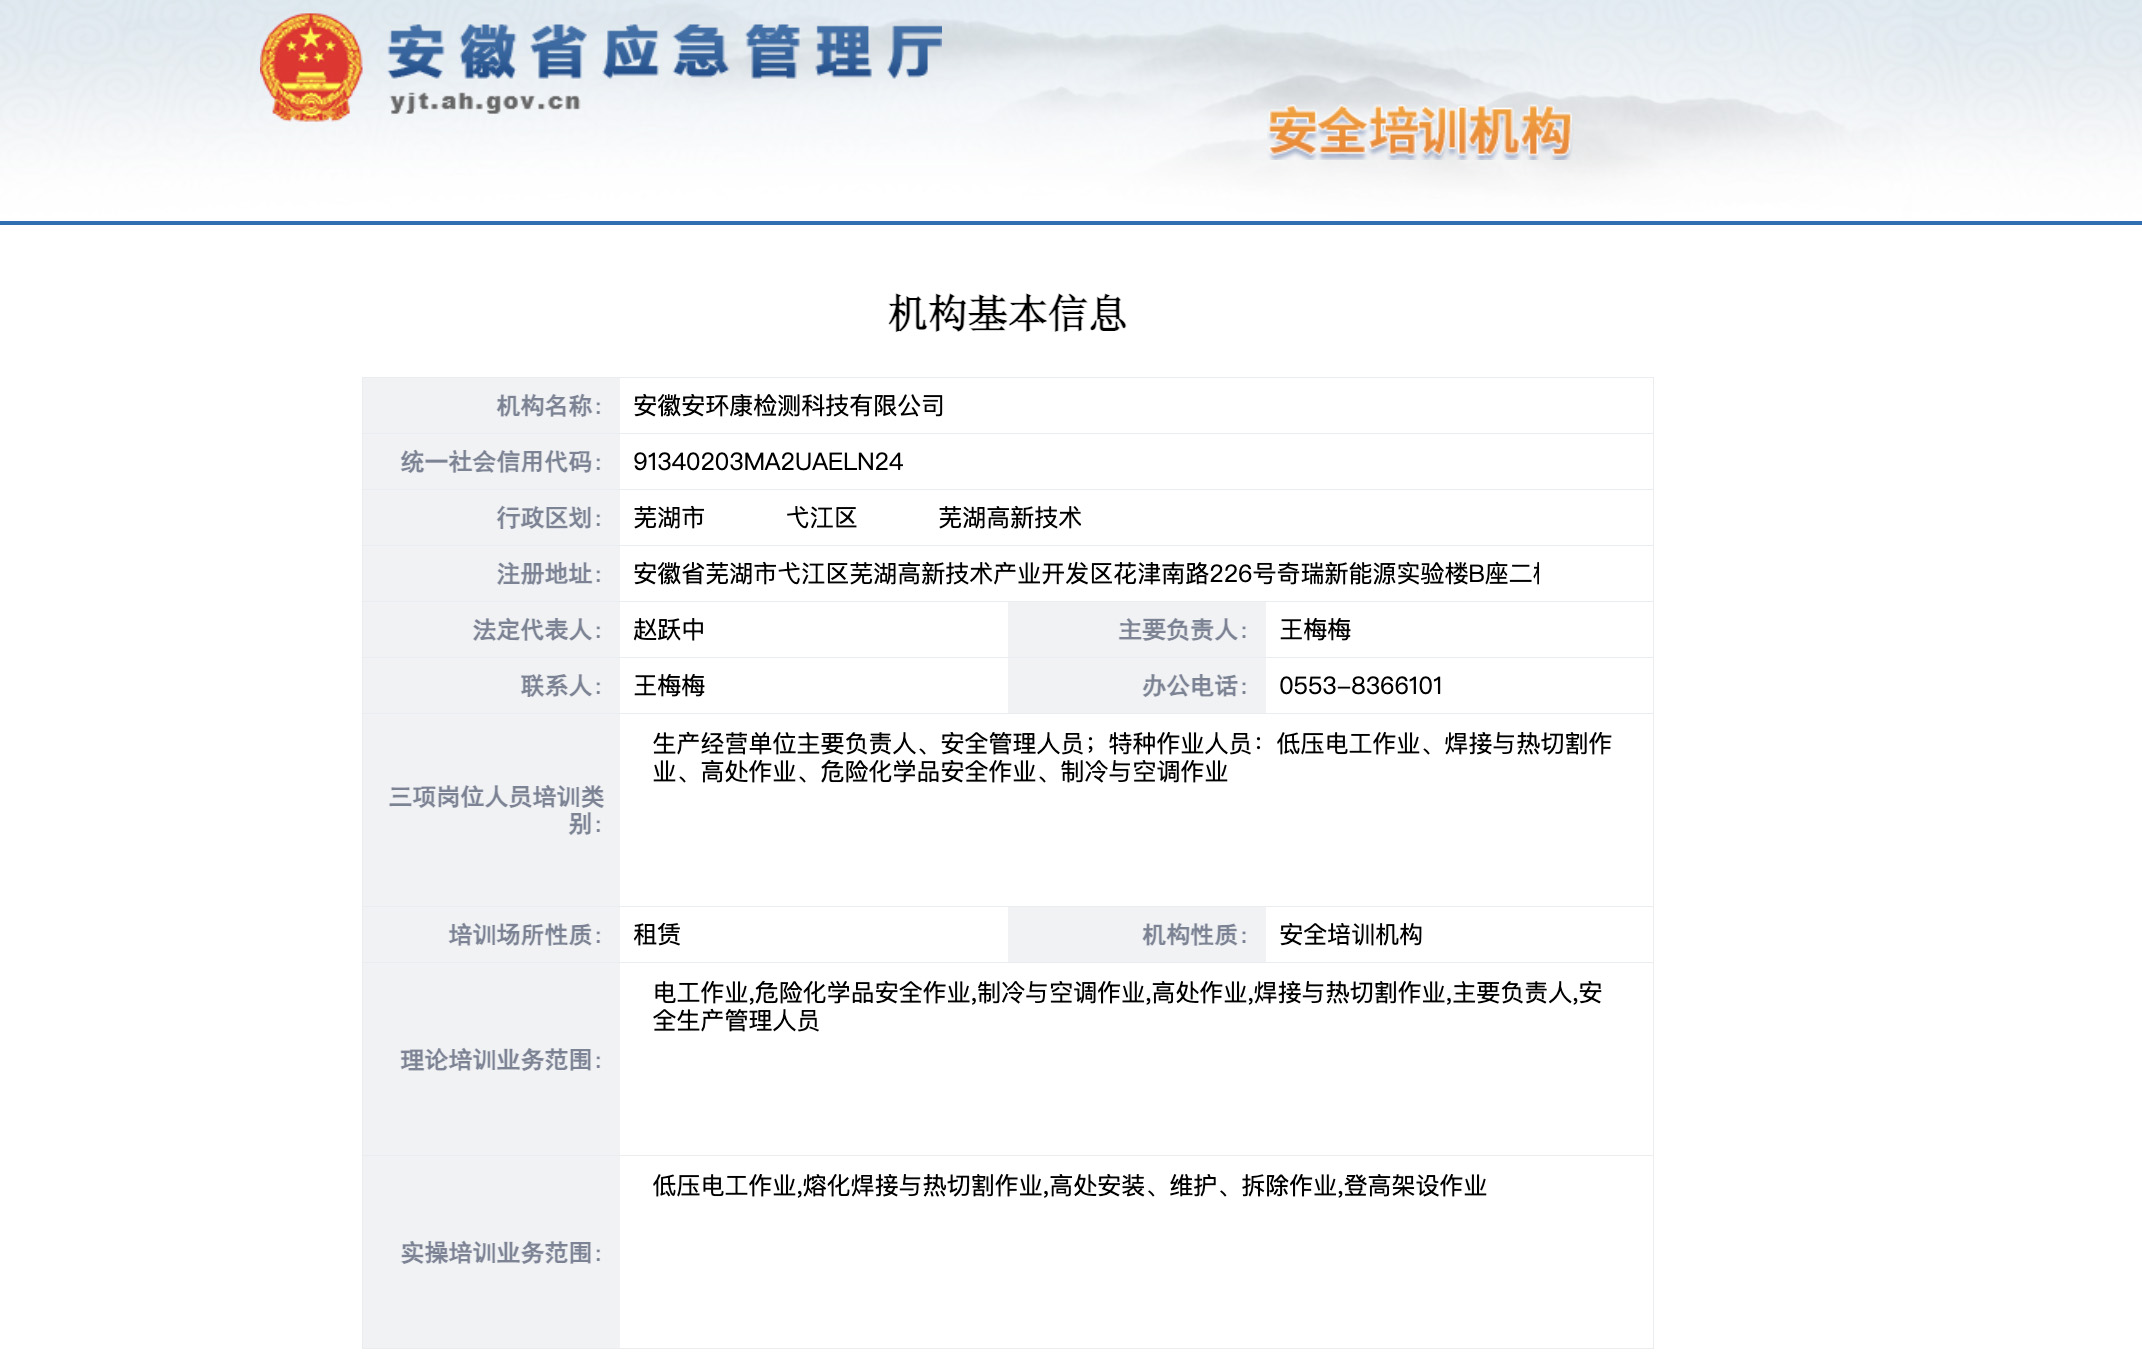The image size is (2142, 1370).
Task: Click the 法定代表人 label
Action: pos(537,629)
